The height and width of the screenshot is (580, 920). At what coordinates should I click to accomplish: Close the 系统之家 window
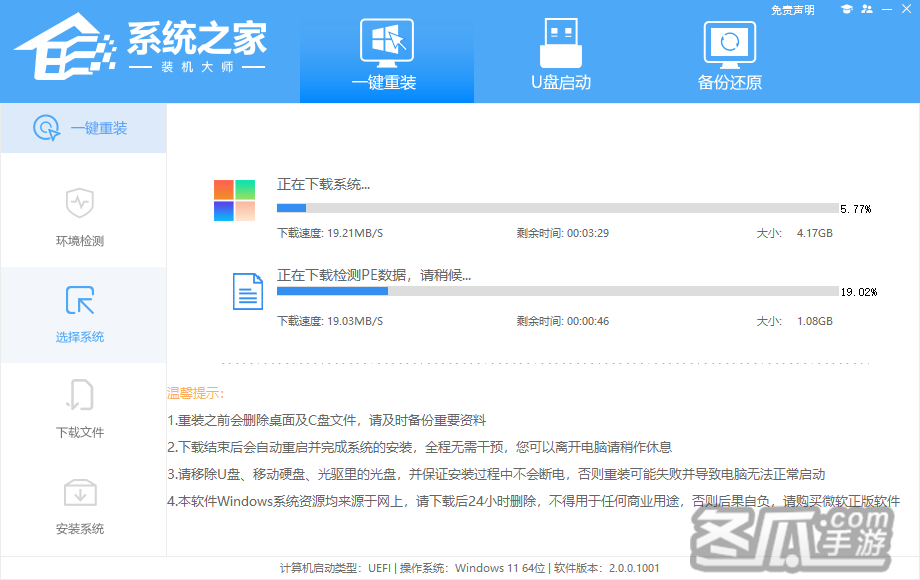click(x=907, y=9)
